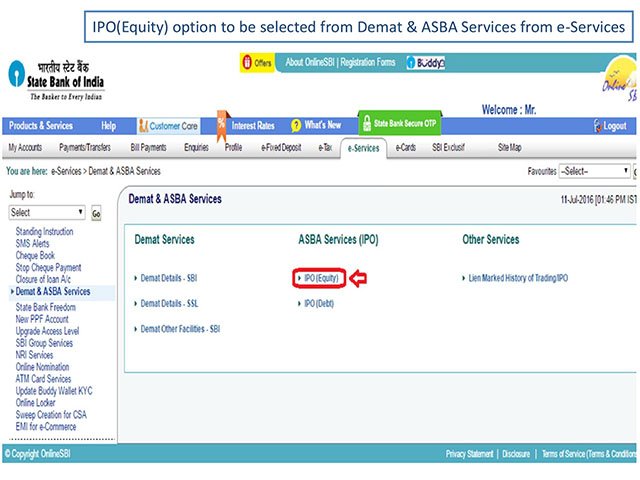Image resolution: width=640 pixels, height=480 pixels.
Task: Click Update Buddy Wallet KYC in sidebar
Action: point(54,391)
